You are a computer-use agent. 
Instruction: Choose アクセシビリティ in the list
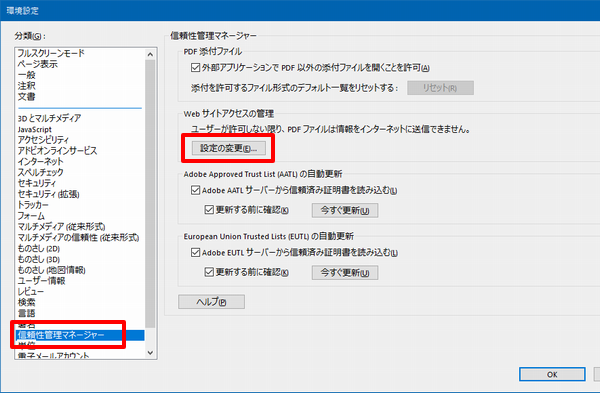[43, 140]
